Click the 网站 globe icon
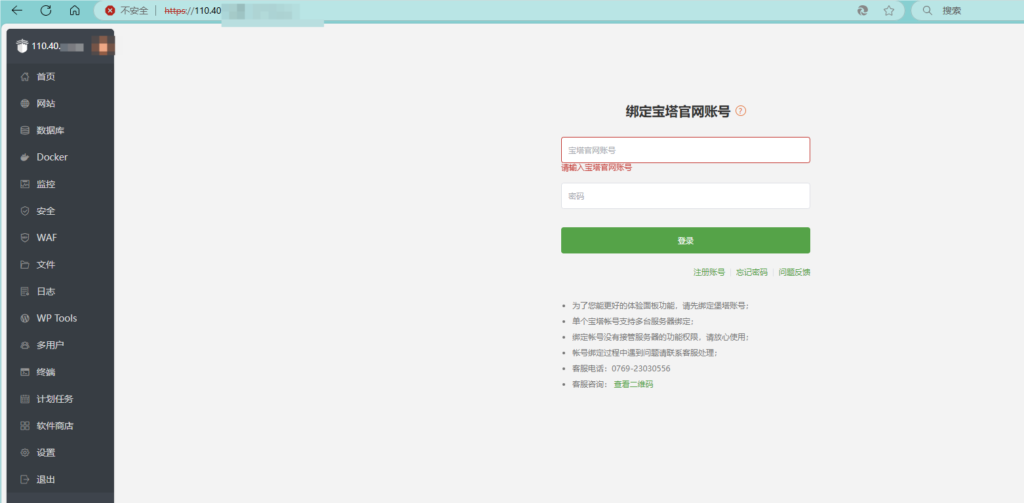This screenshot has width=1024, height=503. pyautogui.click(x=25, y=104)
